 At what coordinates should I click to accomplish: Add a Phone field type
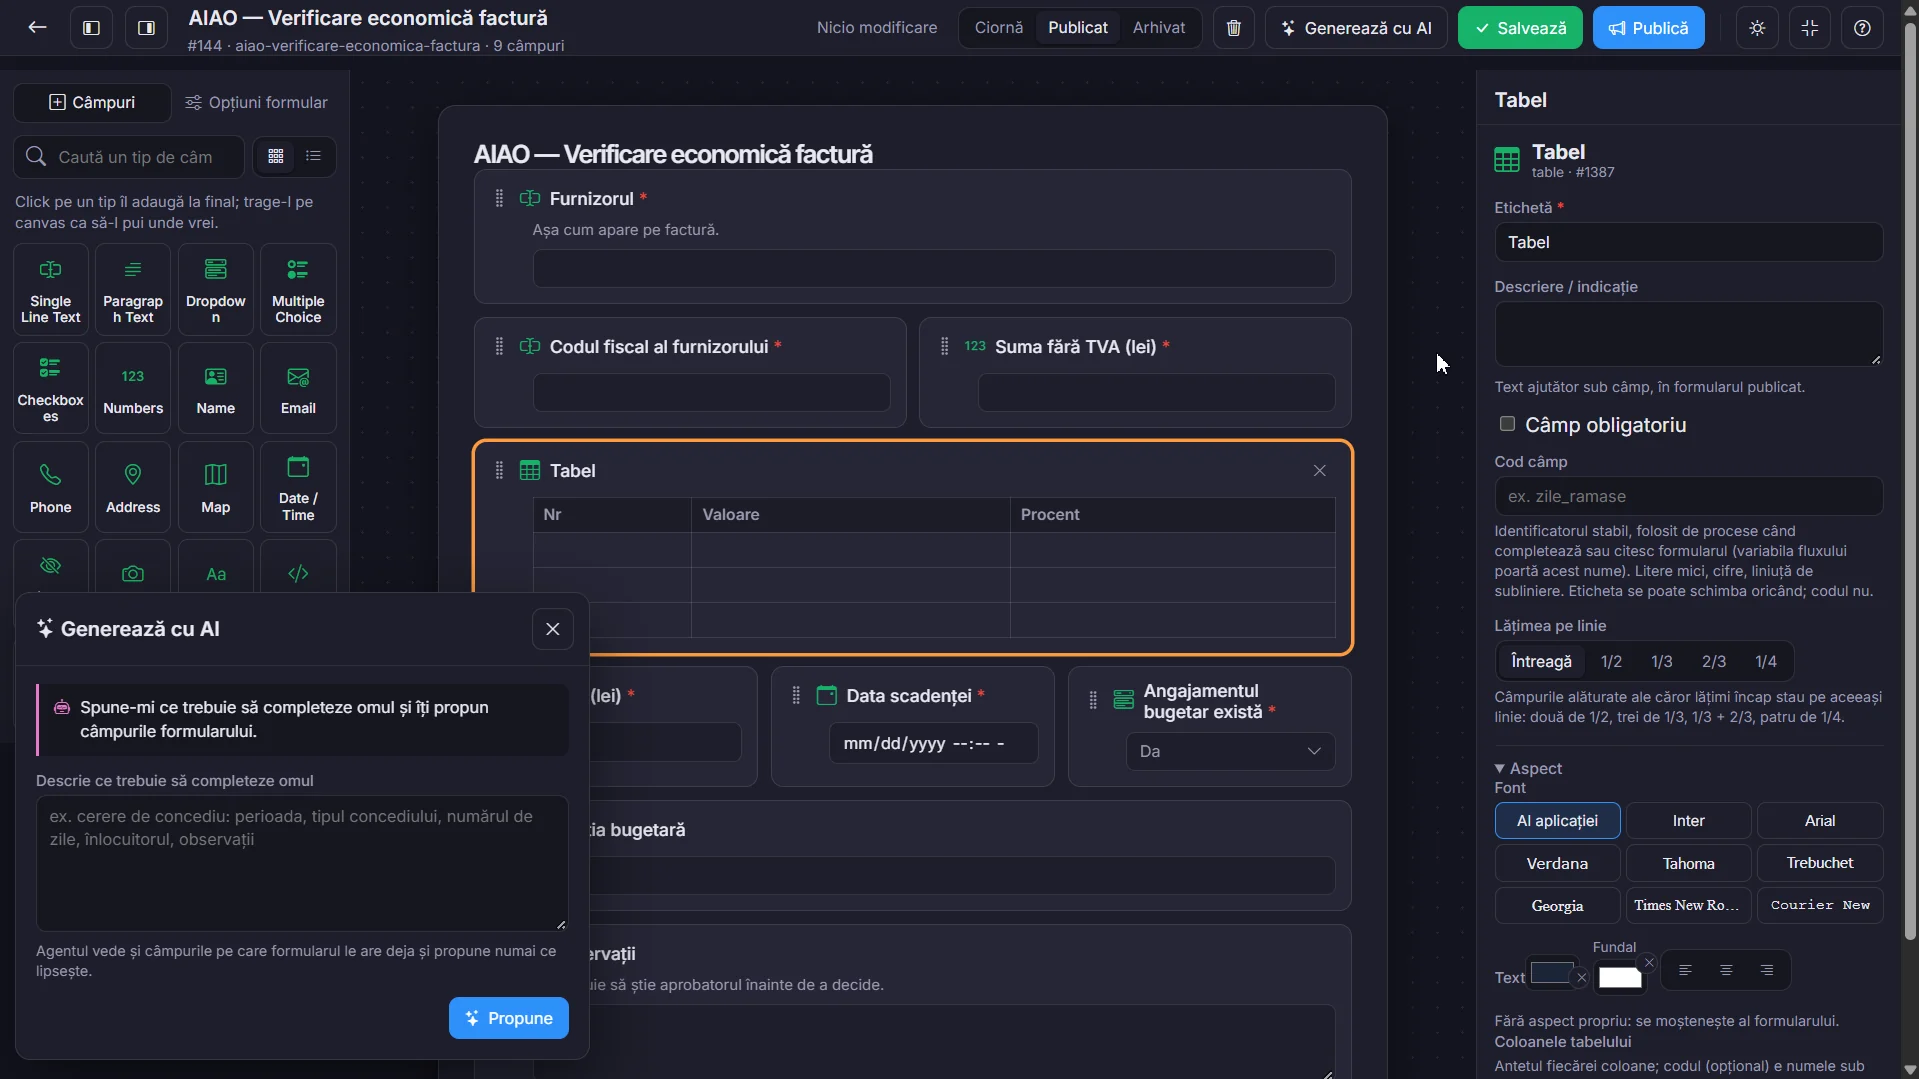[x=51, y=487]
